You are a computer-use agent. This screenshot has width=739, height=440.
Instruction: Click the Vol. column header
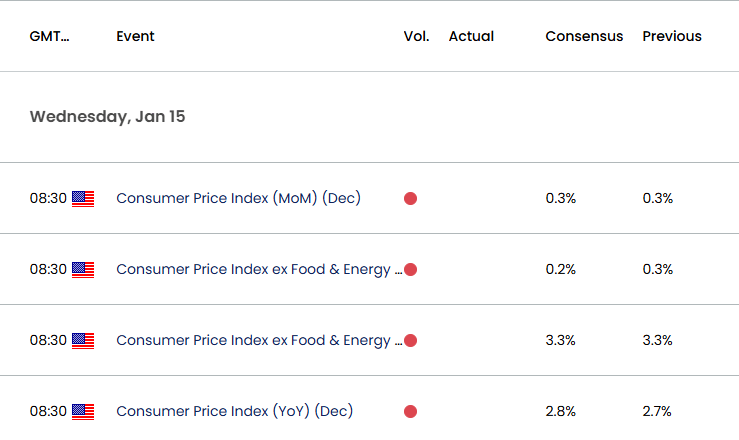click(x=417, y=36)
